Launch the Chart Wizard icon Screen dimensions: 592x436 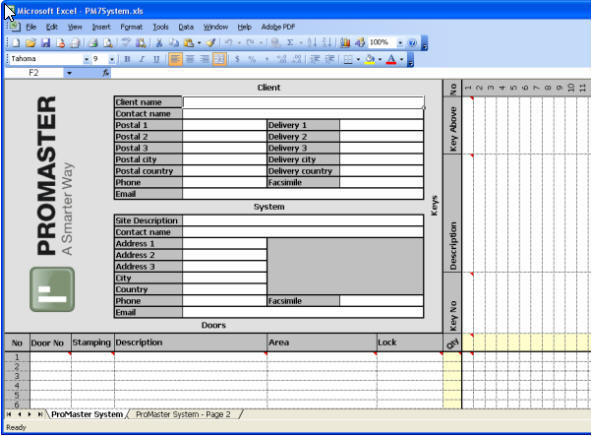pyautogui.click(x=345, y=43)
